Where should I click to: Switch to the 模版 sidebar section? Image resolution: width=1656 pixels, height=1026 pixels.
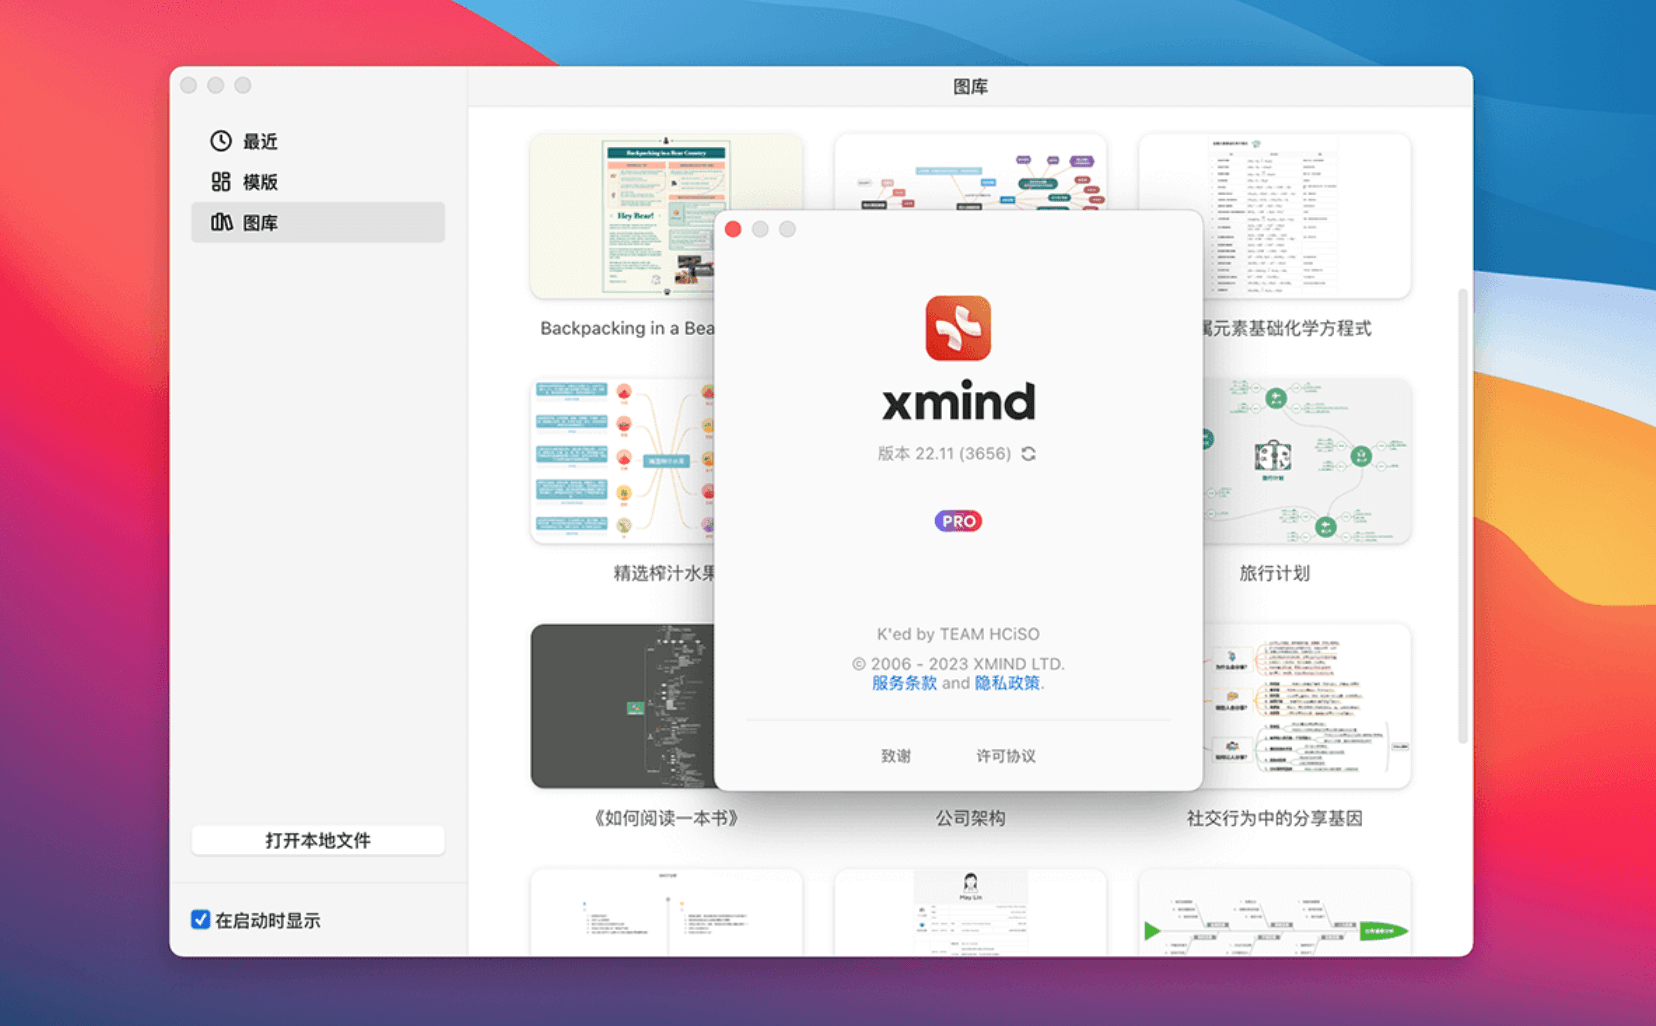318,181
